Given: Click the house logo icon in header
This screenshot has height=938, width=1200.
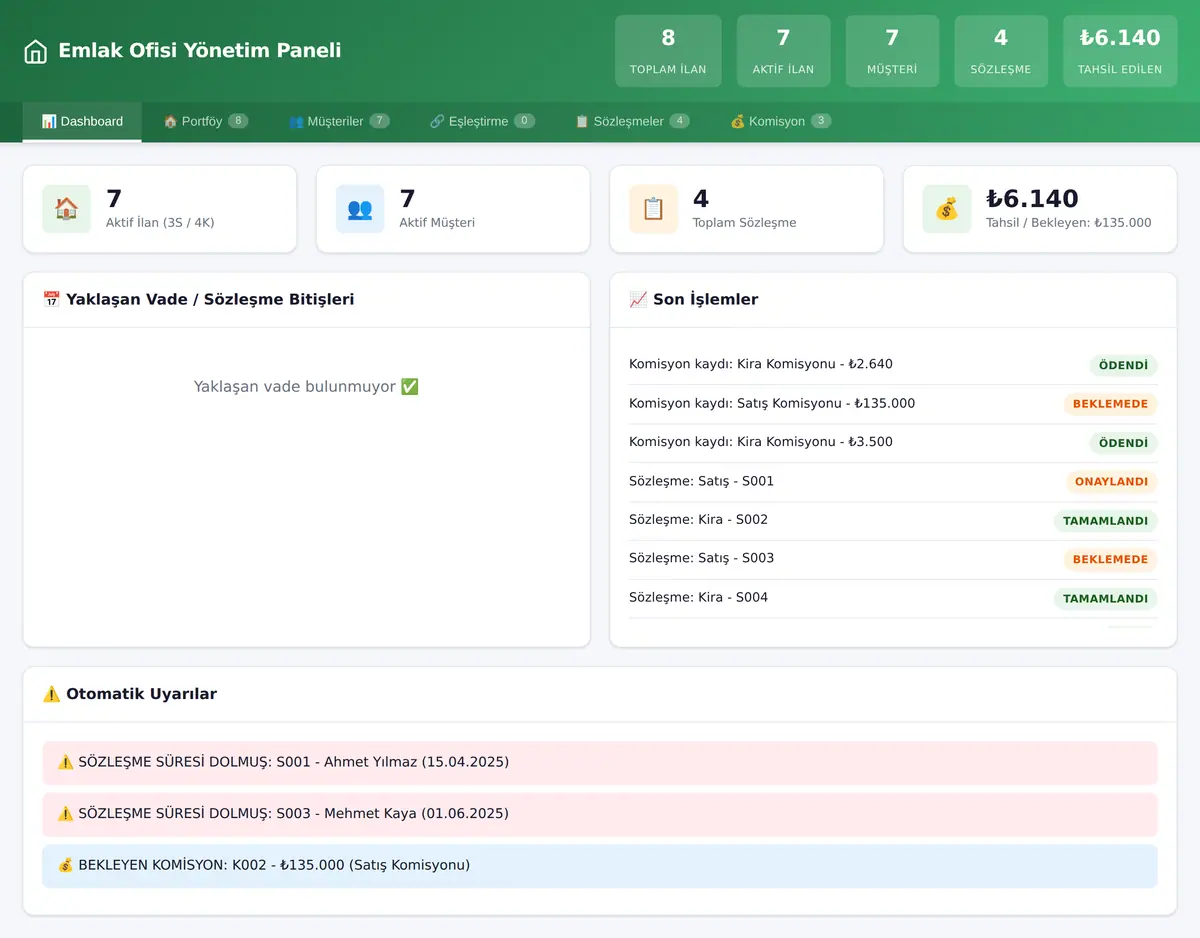Looking at the screenshot, I should [36, 51].
